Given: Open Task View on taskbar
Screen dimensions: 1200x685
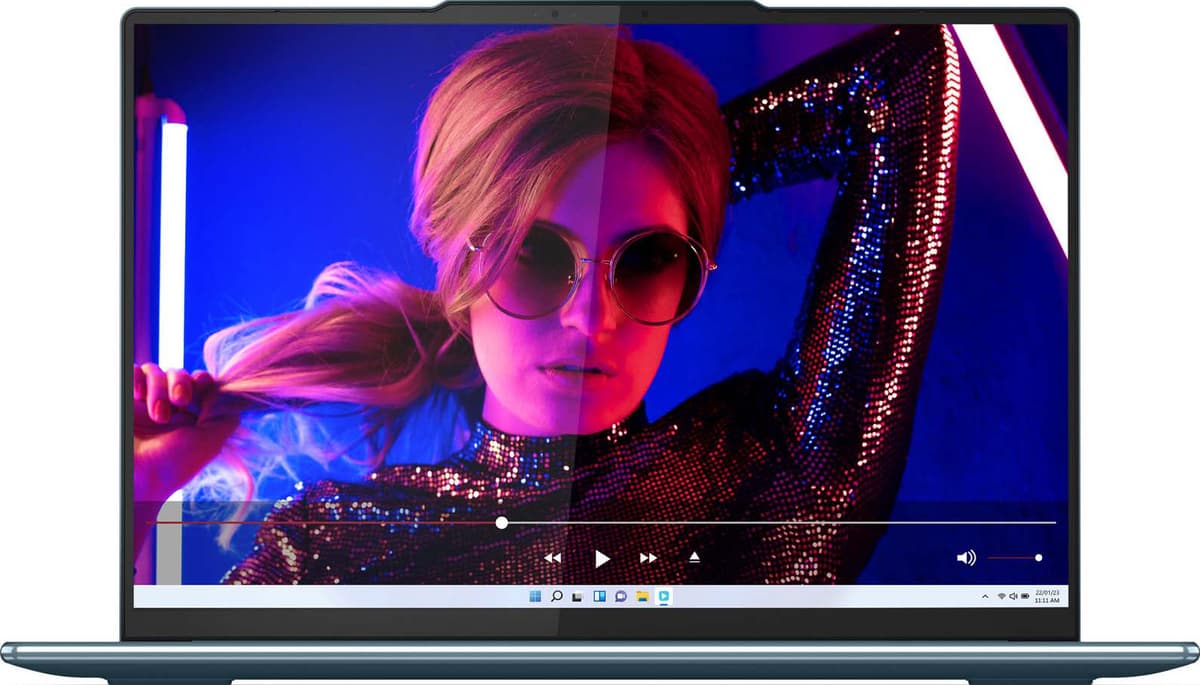Looking at the screenshot, I should 577,597.
